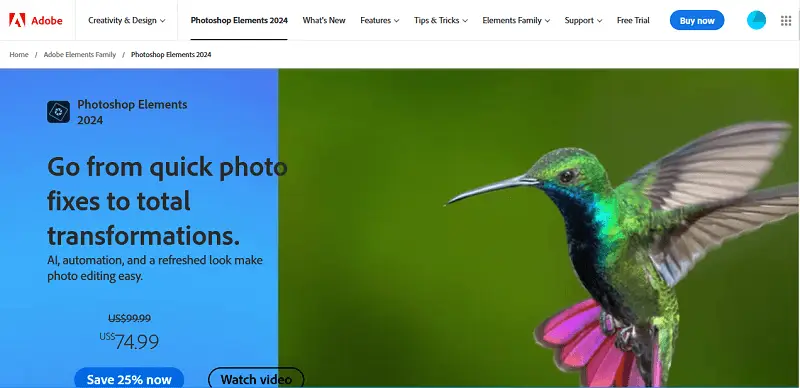Expand the Creativity & Design menu
The height and width of the screenshot is (388, 800).
[x=127, y=20]
